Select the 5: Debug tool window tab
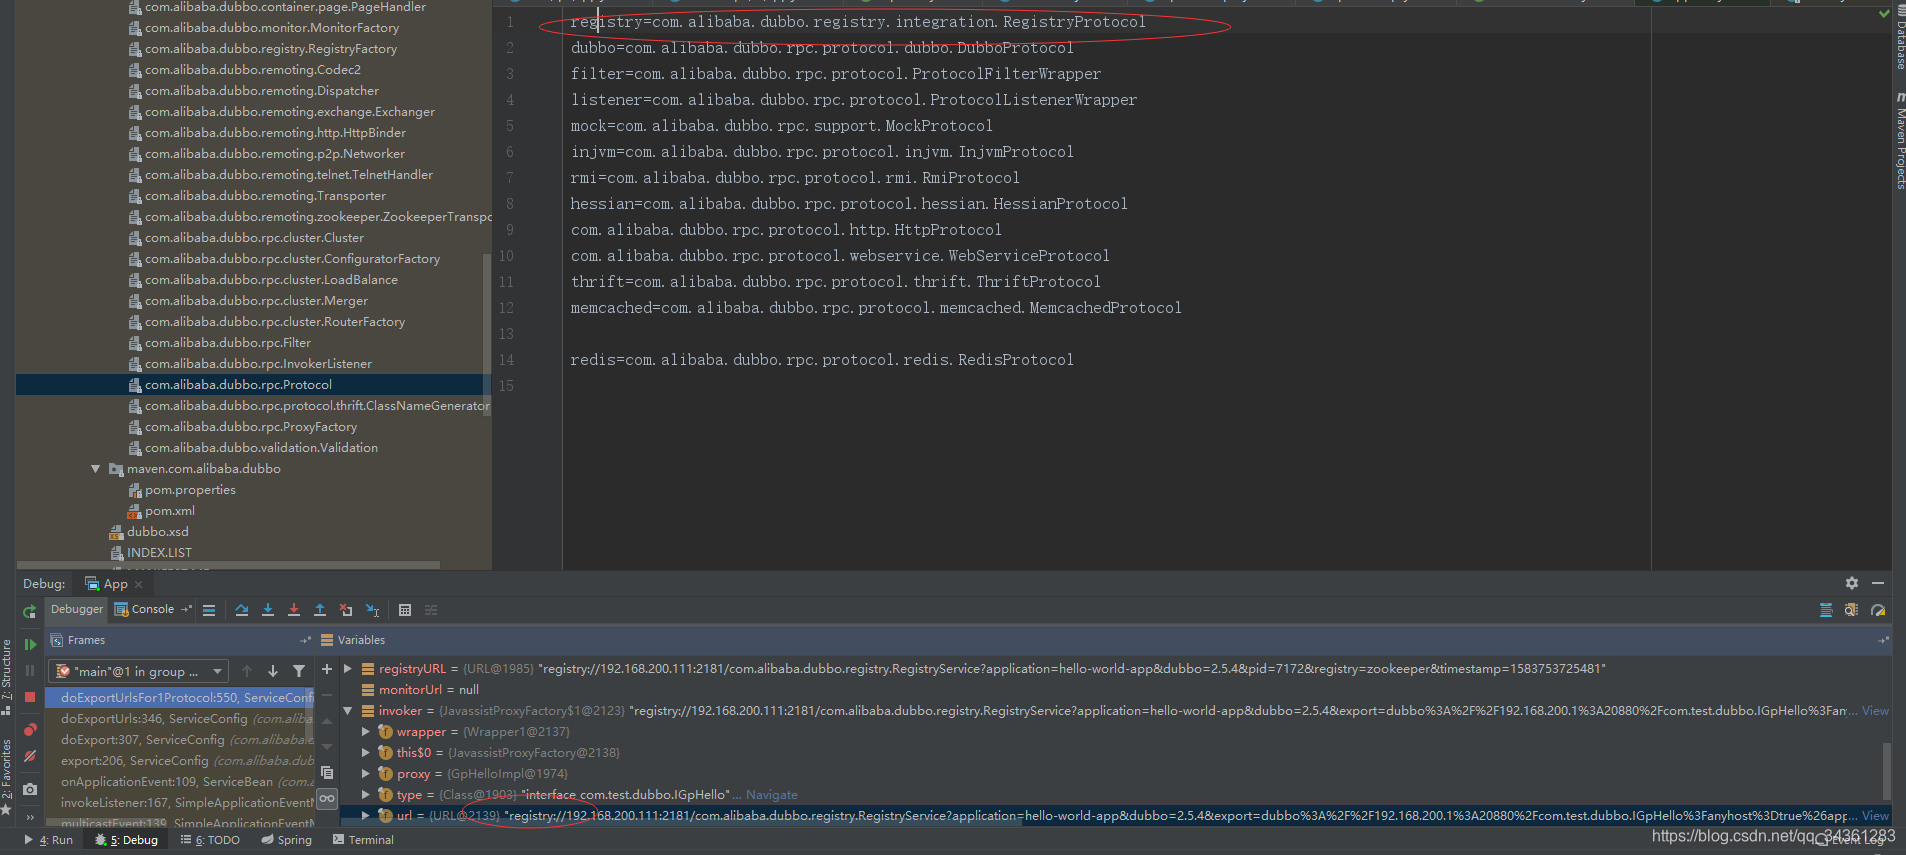Viewport: 1906px width, 855px height. [127, 840]
